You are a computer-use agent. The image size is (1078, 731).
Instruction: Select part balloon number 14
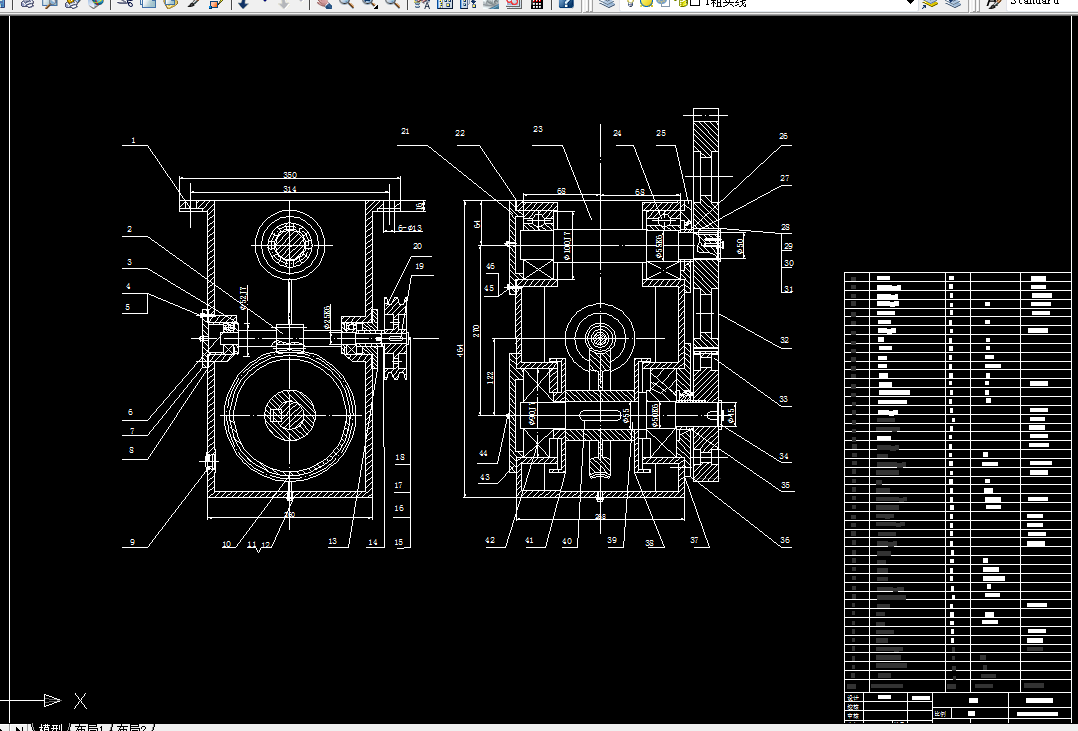tap(373, 542)
